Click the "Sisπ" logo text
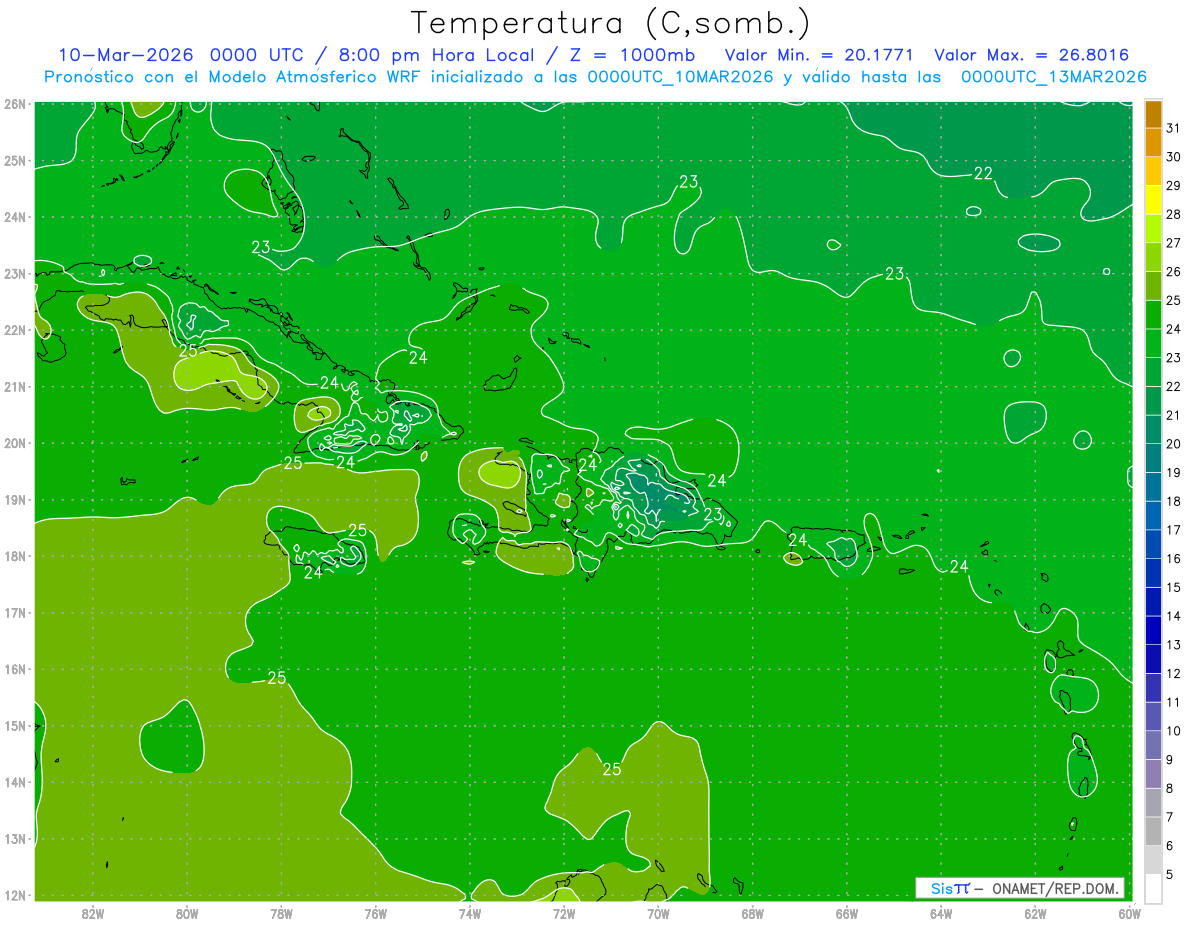The width and height of the screenshot is (1200, 927). pyautogui.click(x=950, y=888)
